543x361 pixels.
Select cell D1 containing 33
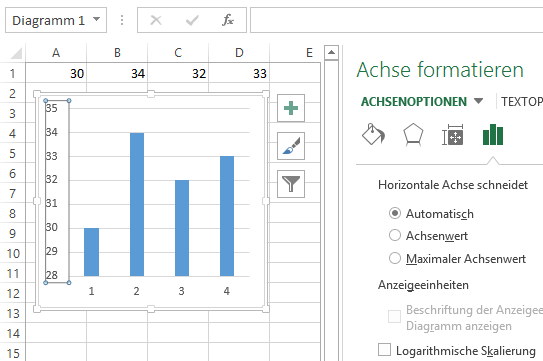coord(239,73)
